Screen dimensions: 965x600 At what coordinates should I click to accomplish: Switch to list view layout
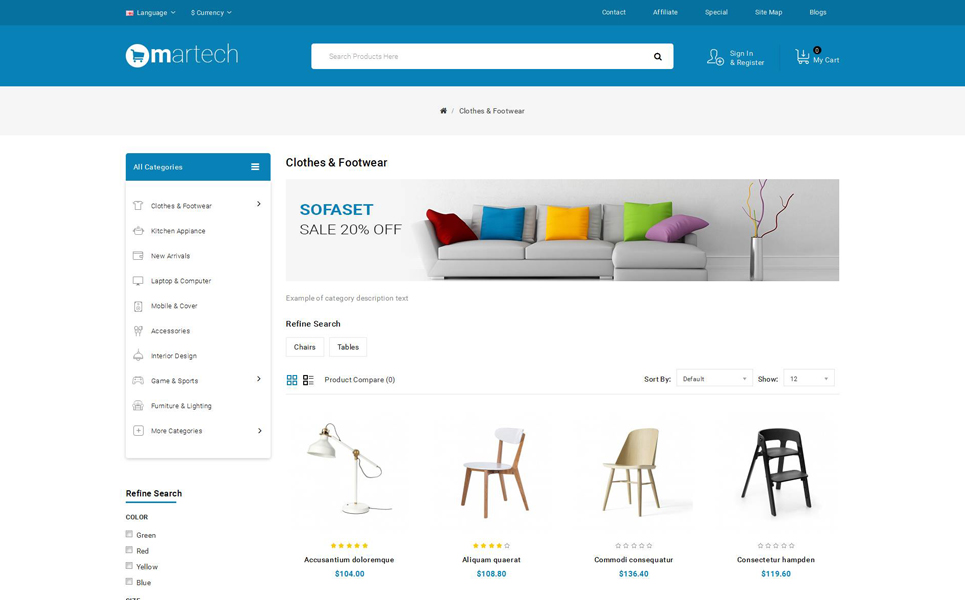point(308,380)
